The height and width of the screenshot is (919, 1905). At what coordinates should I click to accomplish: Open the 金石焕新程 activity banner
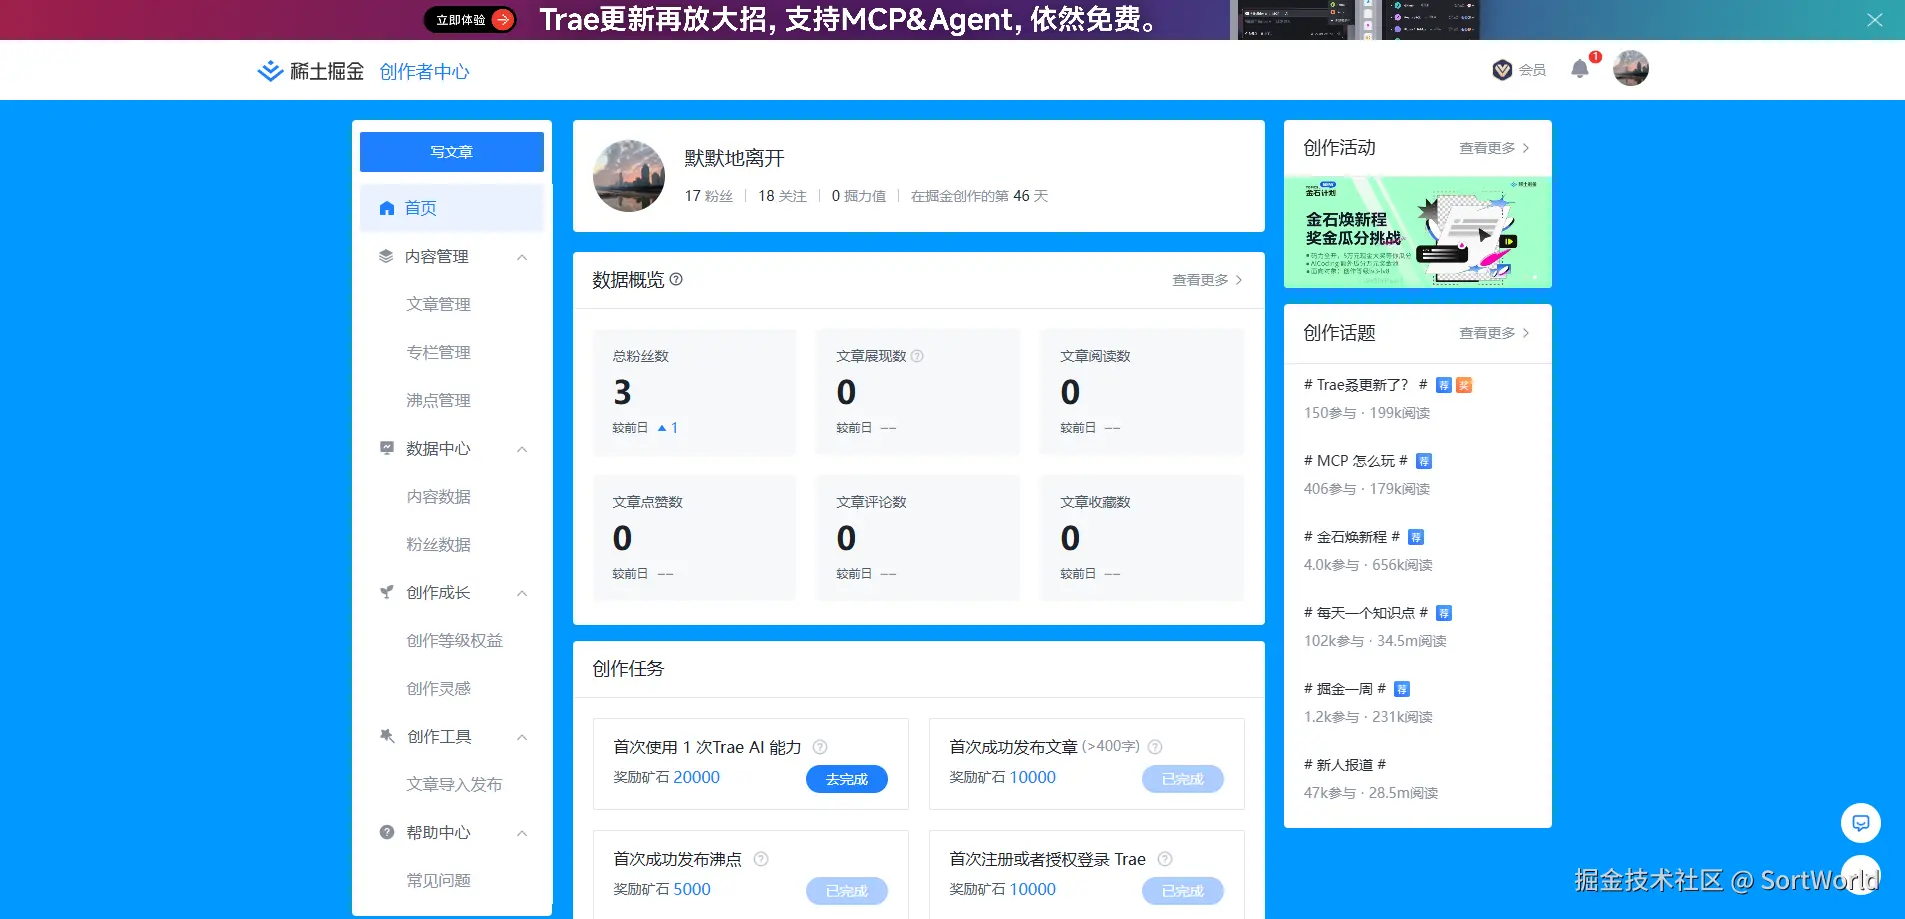1418,232
